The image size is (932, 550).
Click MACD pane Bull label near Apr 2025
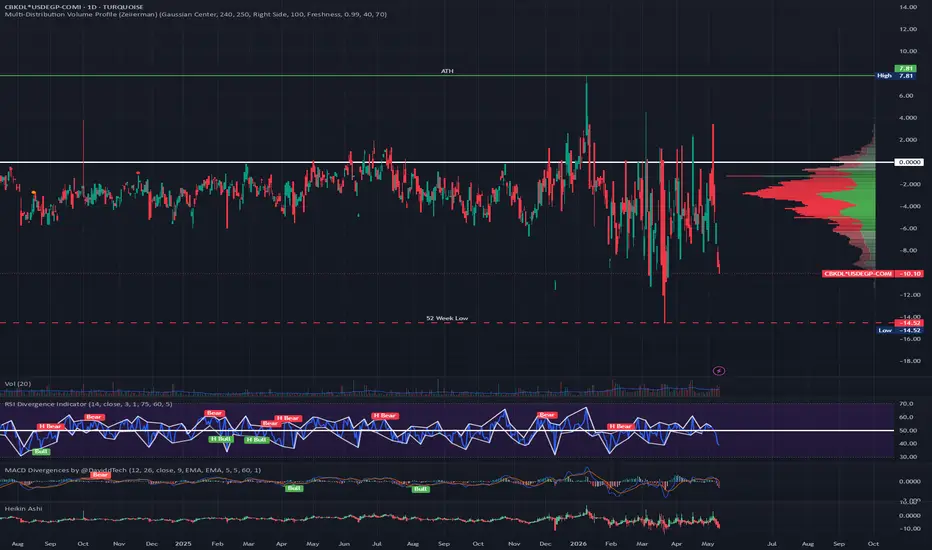point(294,488)
